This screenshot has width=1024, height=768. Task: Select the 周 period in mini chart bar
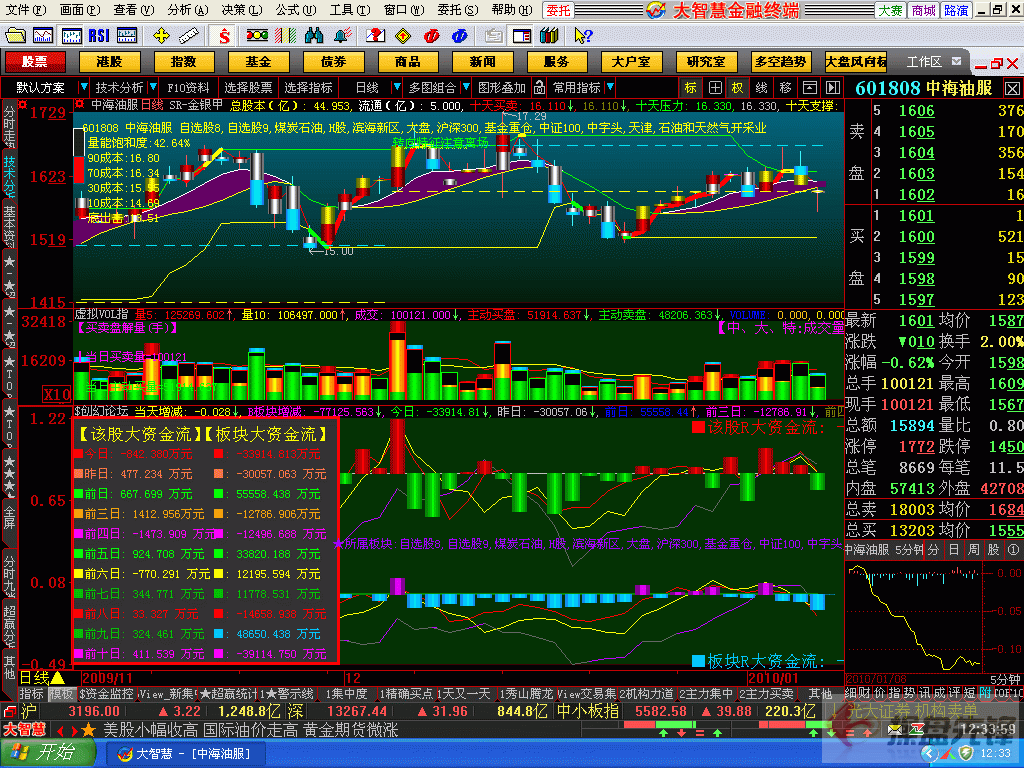click(x=973, y=550)
